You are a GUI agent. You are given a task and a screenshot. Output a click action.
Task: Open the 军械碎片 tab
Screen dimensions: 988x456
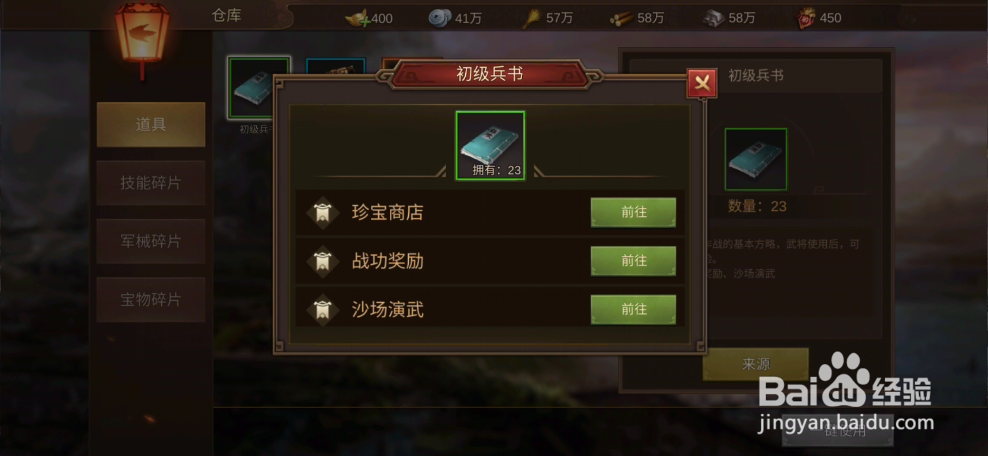[151, 241]
